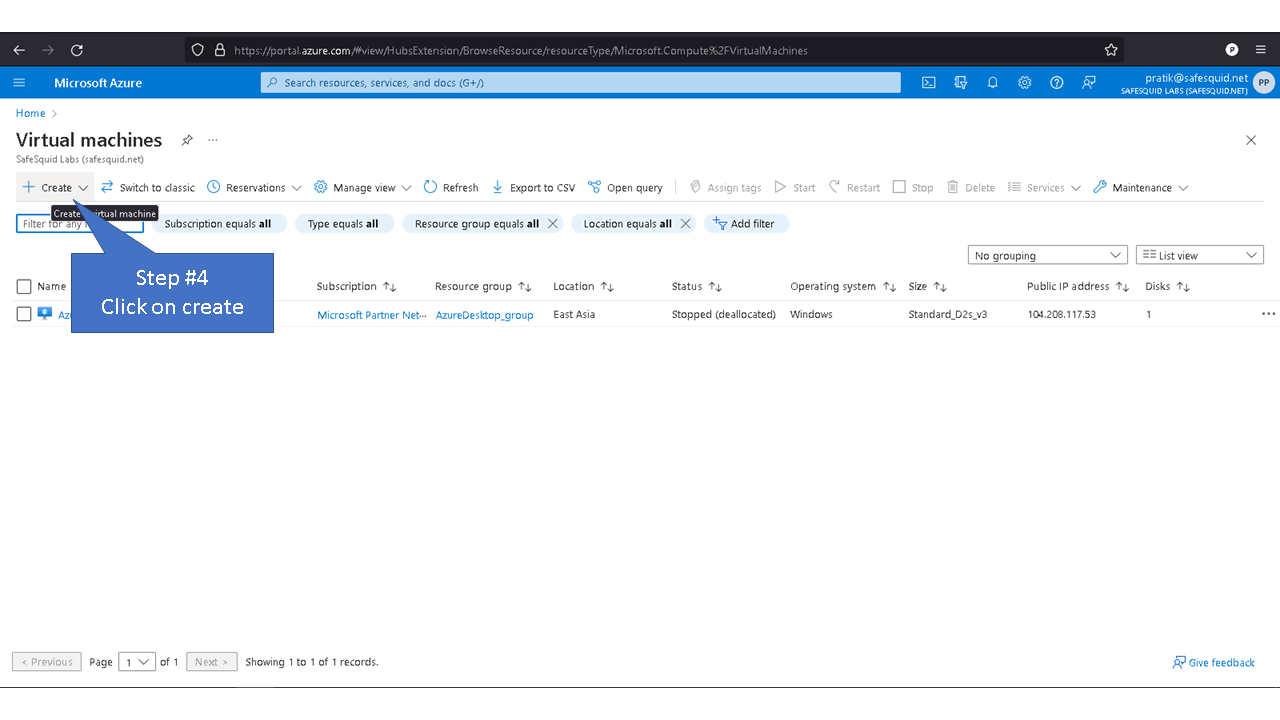Viewport: 1280px width, 720px height.
Task: Pin the Virtual machines page
Action: click(187, 140)
